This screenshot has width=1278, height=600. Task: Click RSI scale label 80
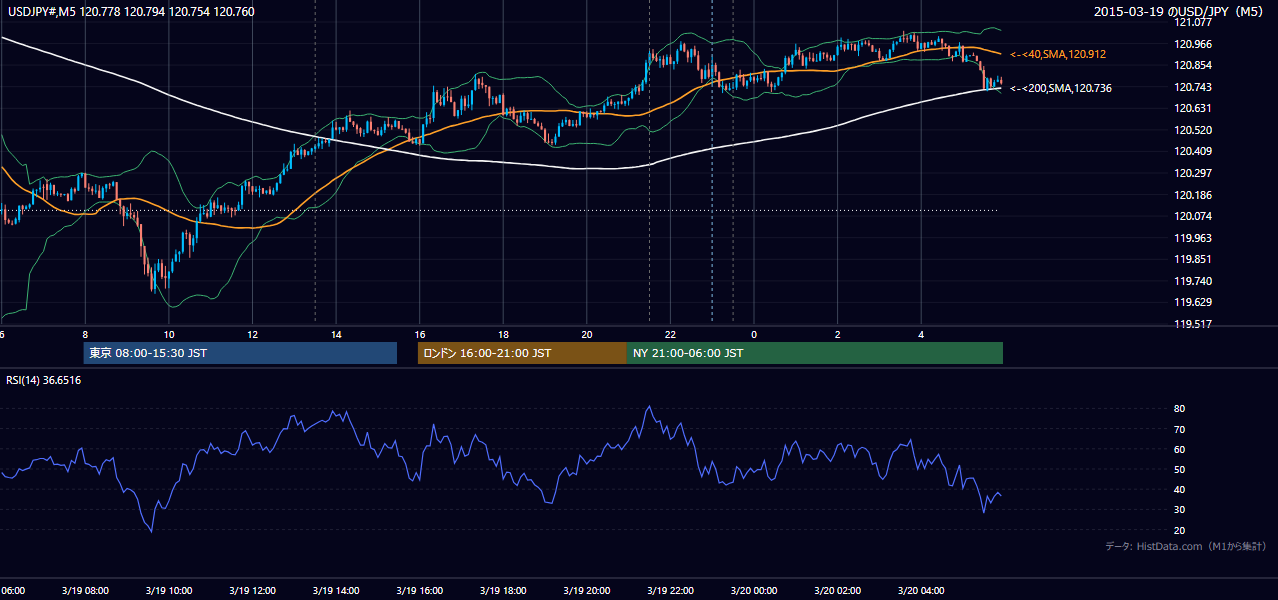tap(1179, 409)
